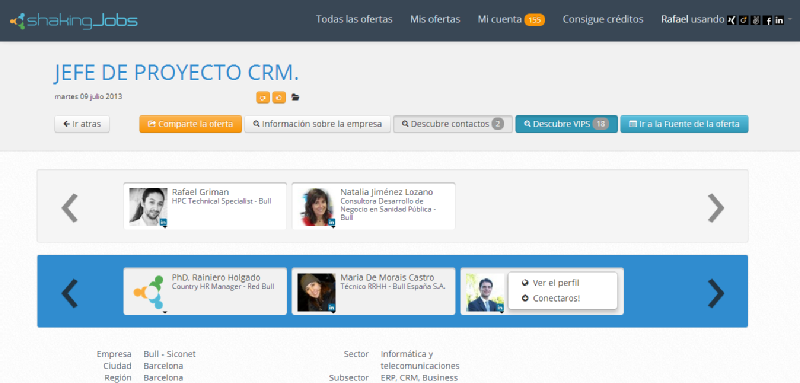The image size is (800, 383).
Task: Show previous VIPs with dark left chevron
Action: (69, 293)
